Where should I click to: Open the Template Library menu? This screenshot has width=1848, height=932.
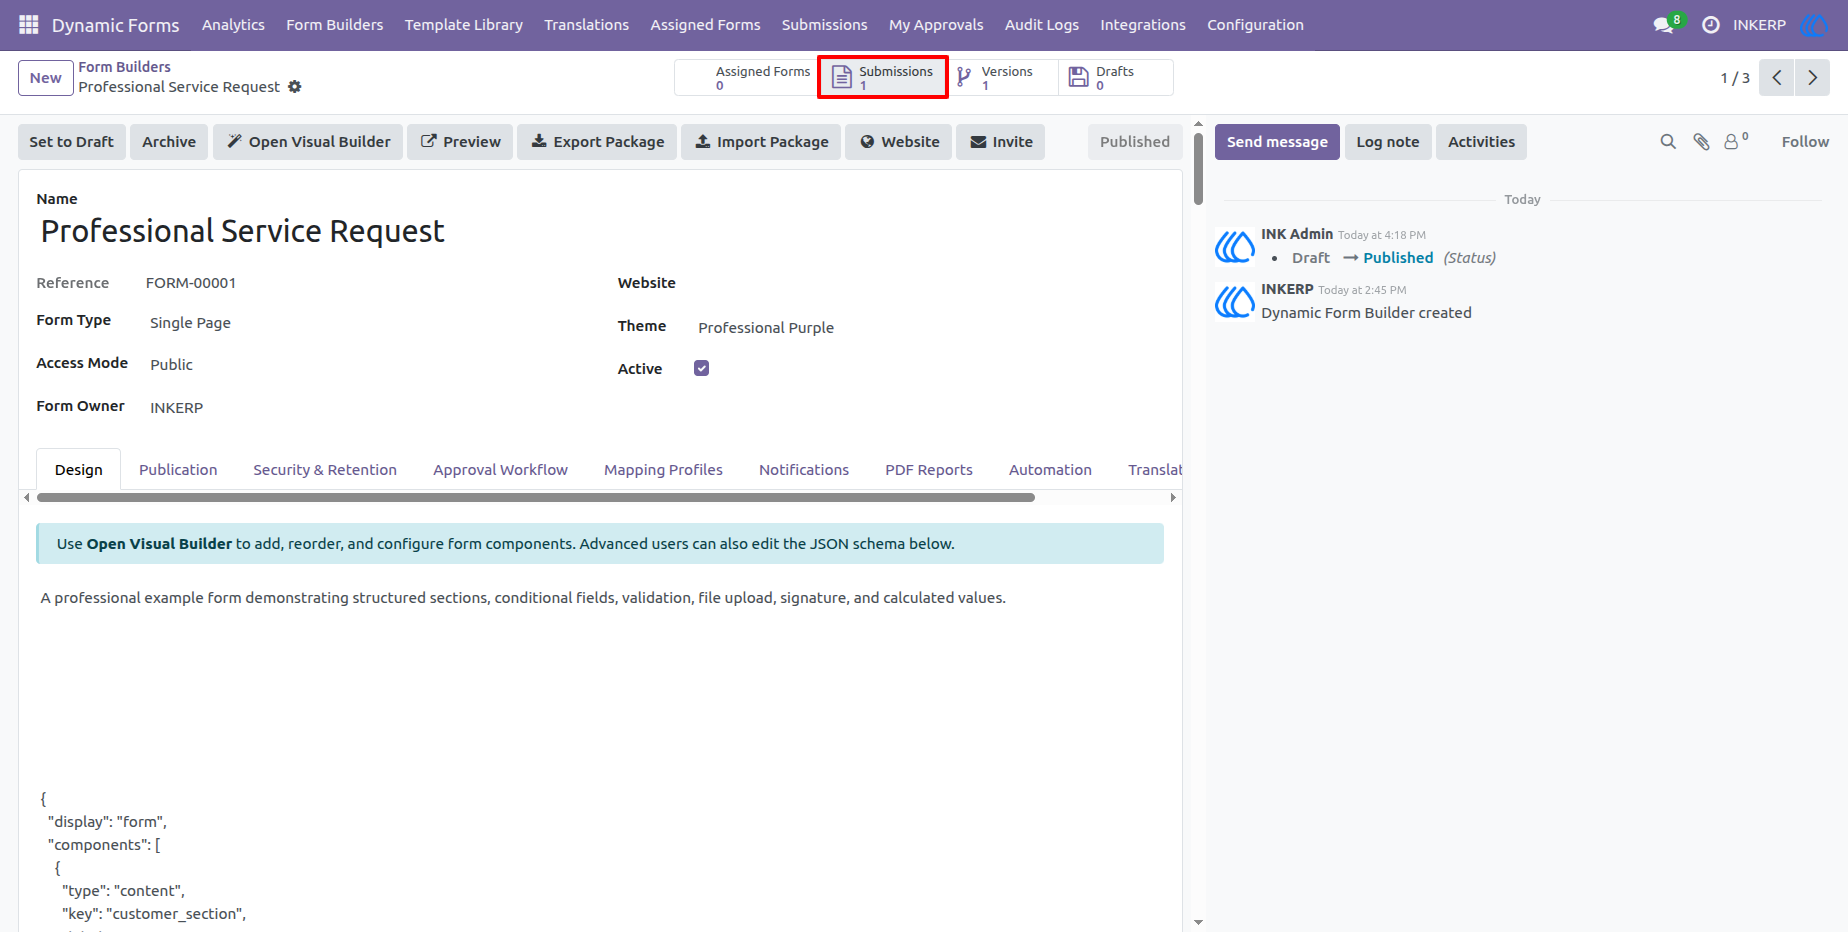[464, 25]
